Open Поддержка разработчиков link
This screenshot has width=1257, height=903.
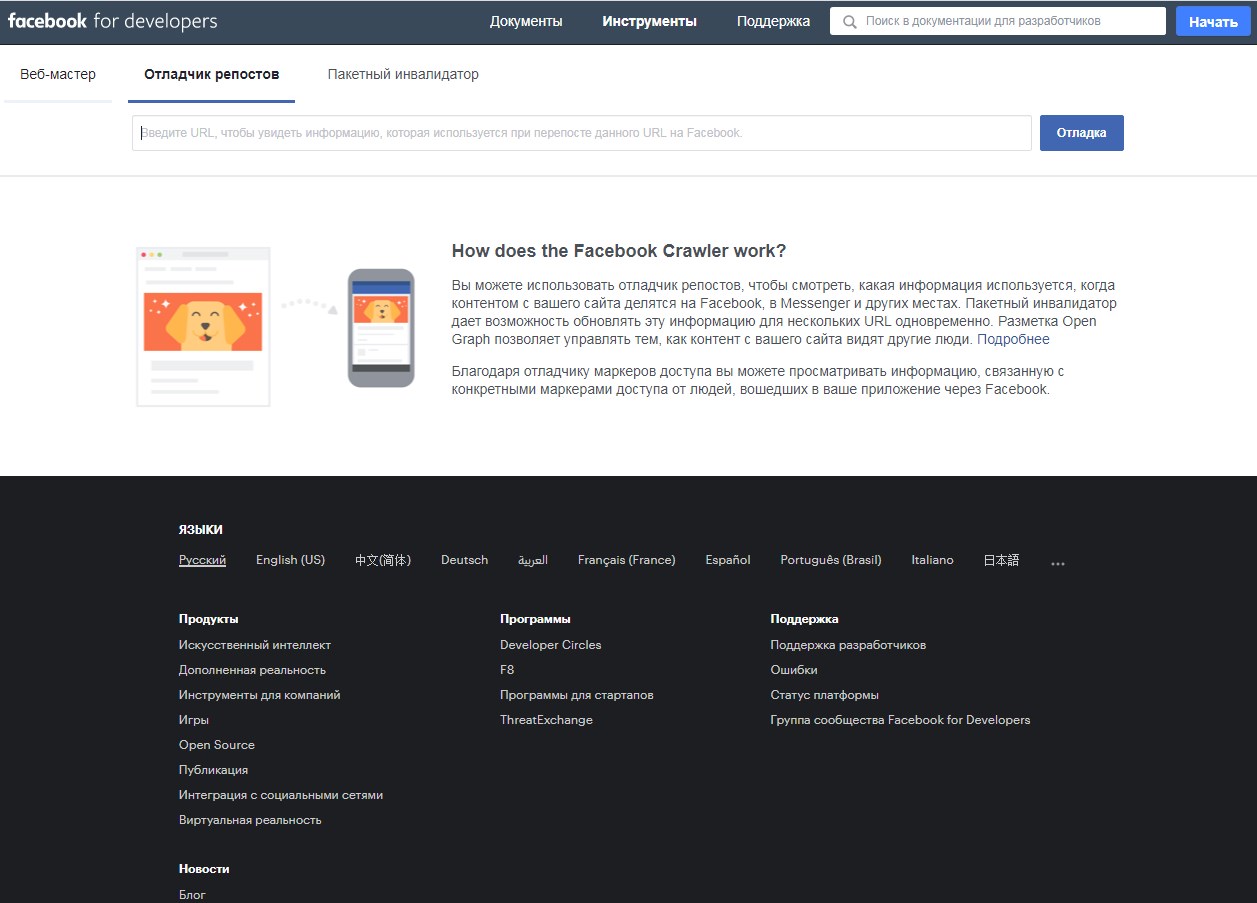849,645
